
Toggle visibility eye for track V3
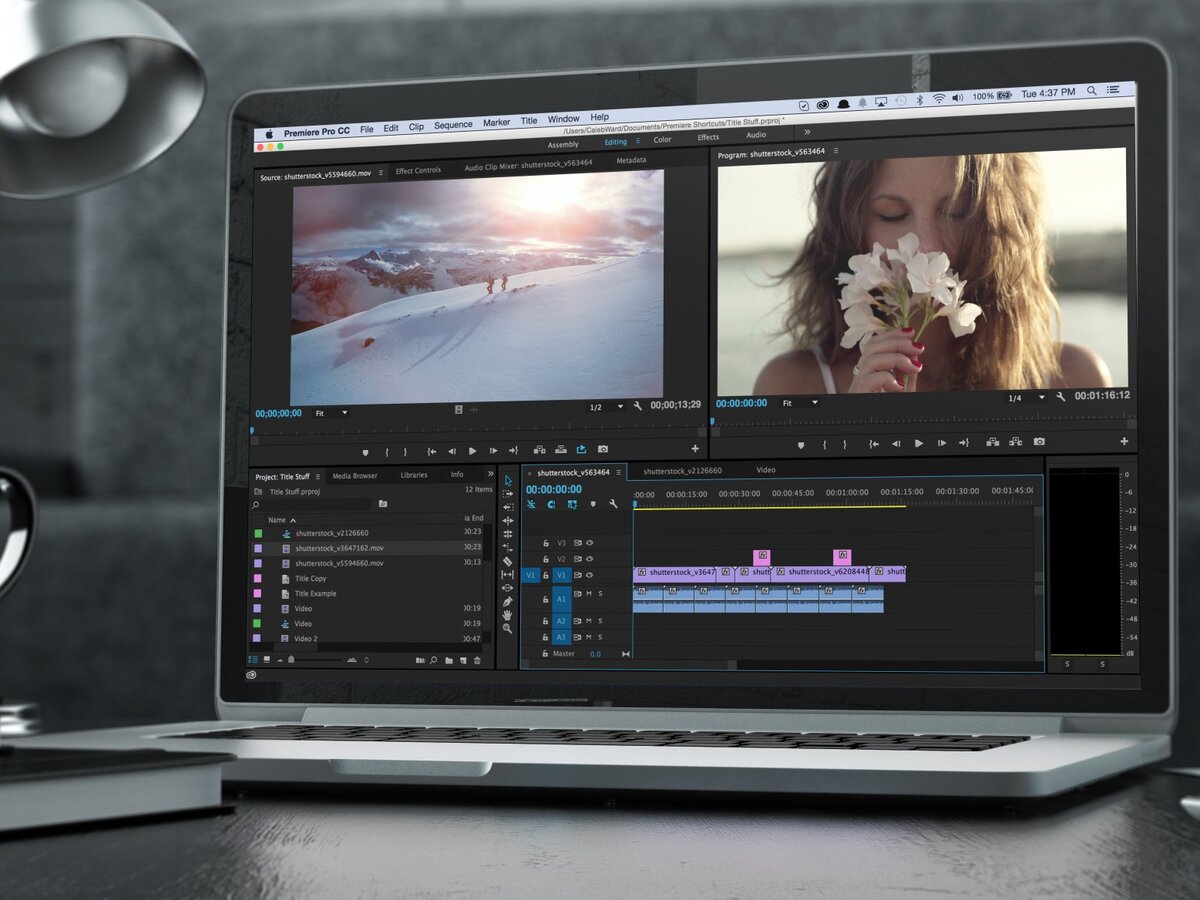click(589, 543)
